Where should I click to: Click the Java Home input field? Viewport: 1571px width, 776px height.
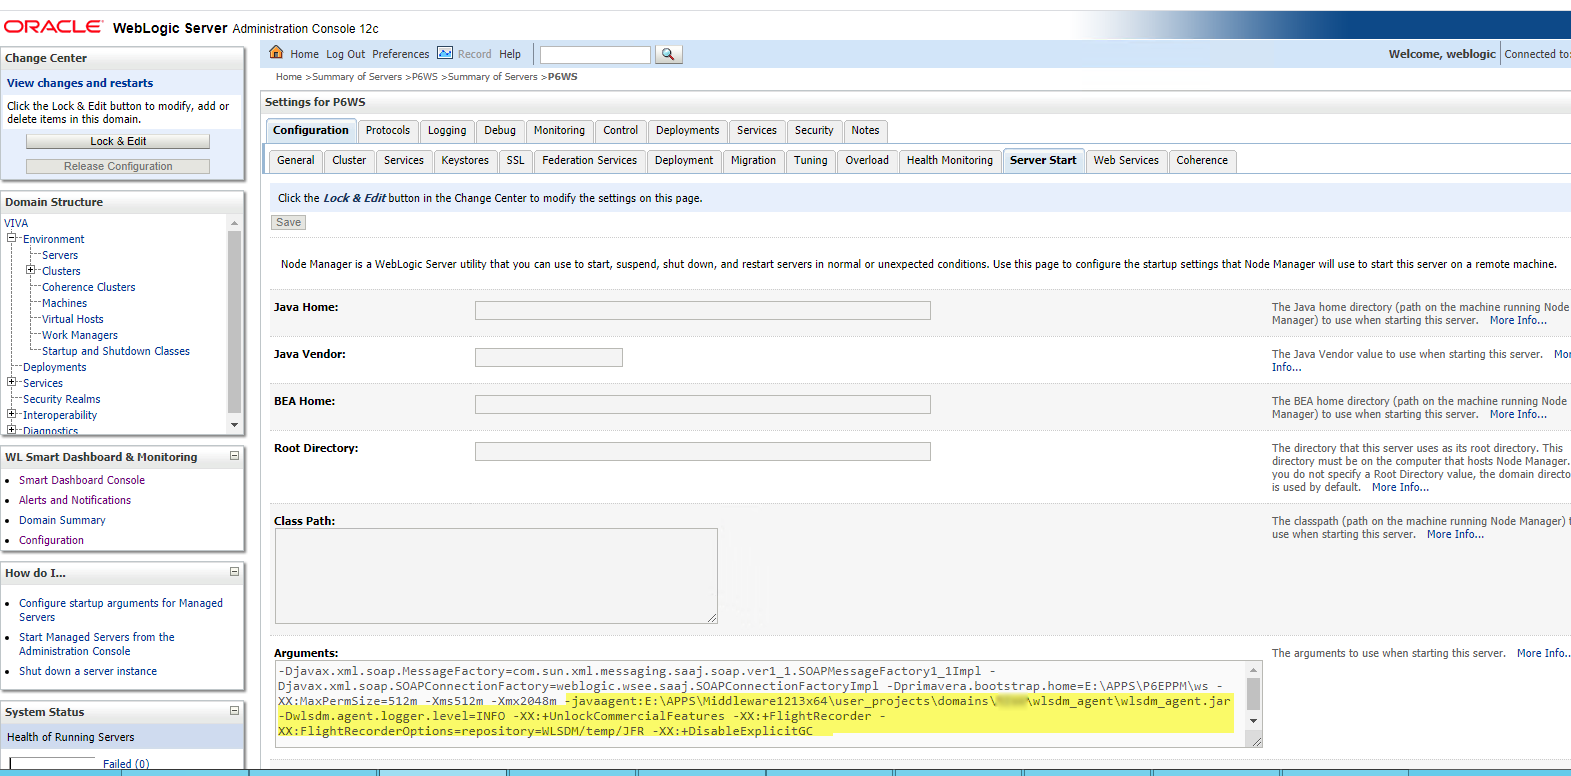tap(702, 310)
